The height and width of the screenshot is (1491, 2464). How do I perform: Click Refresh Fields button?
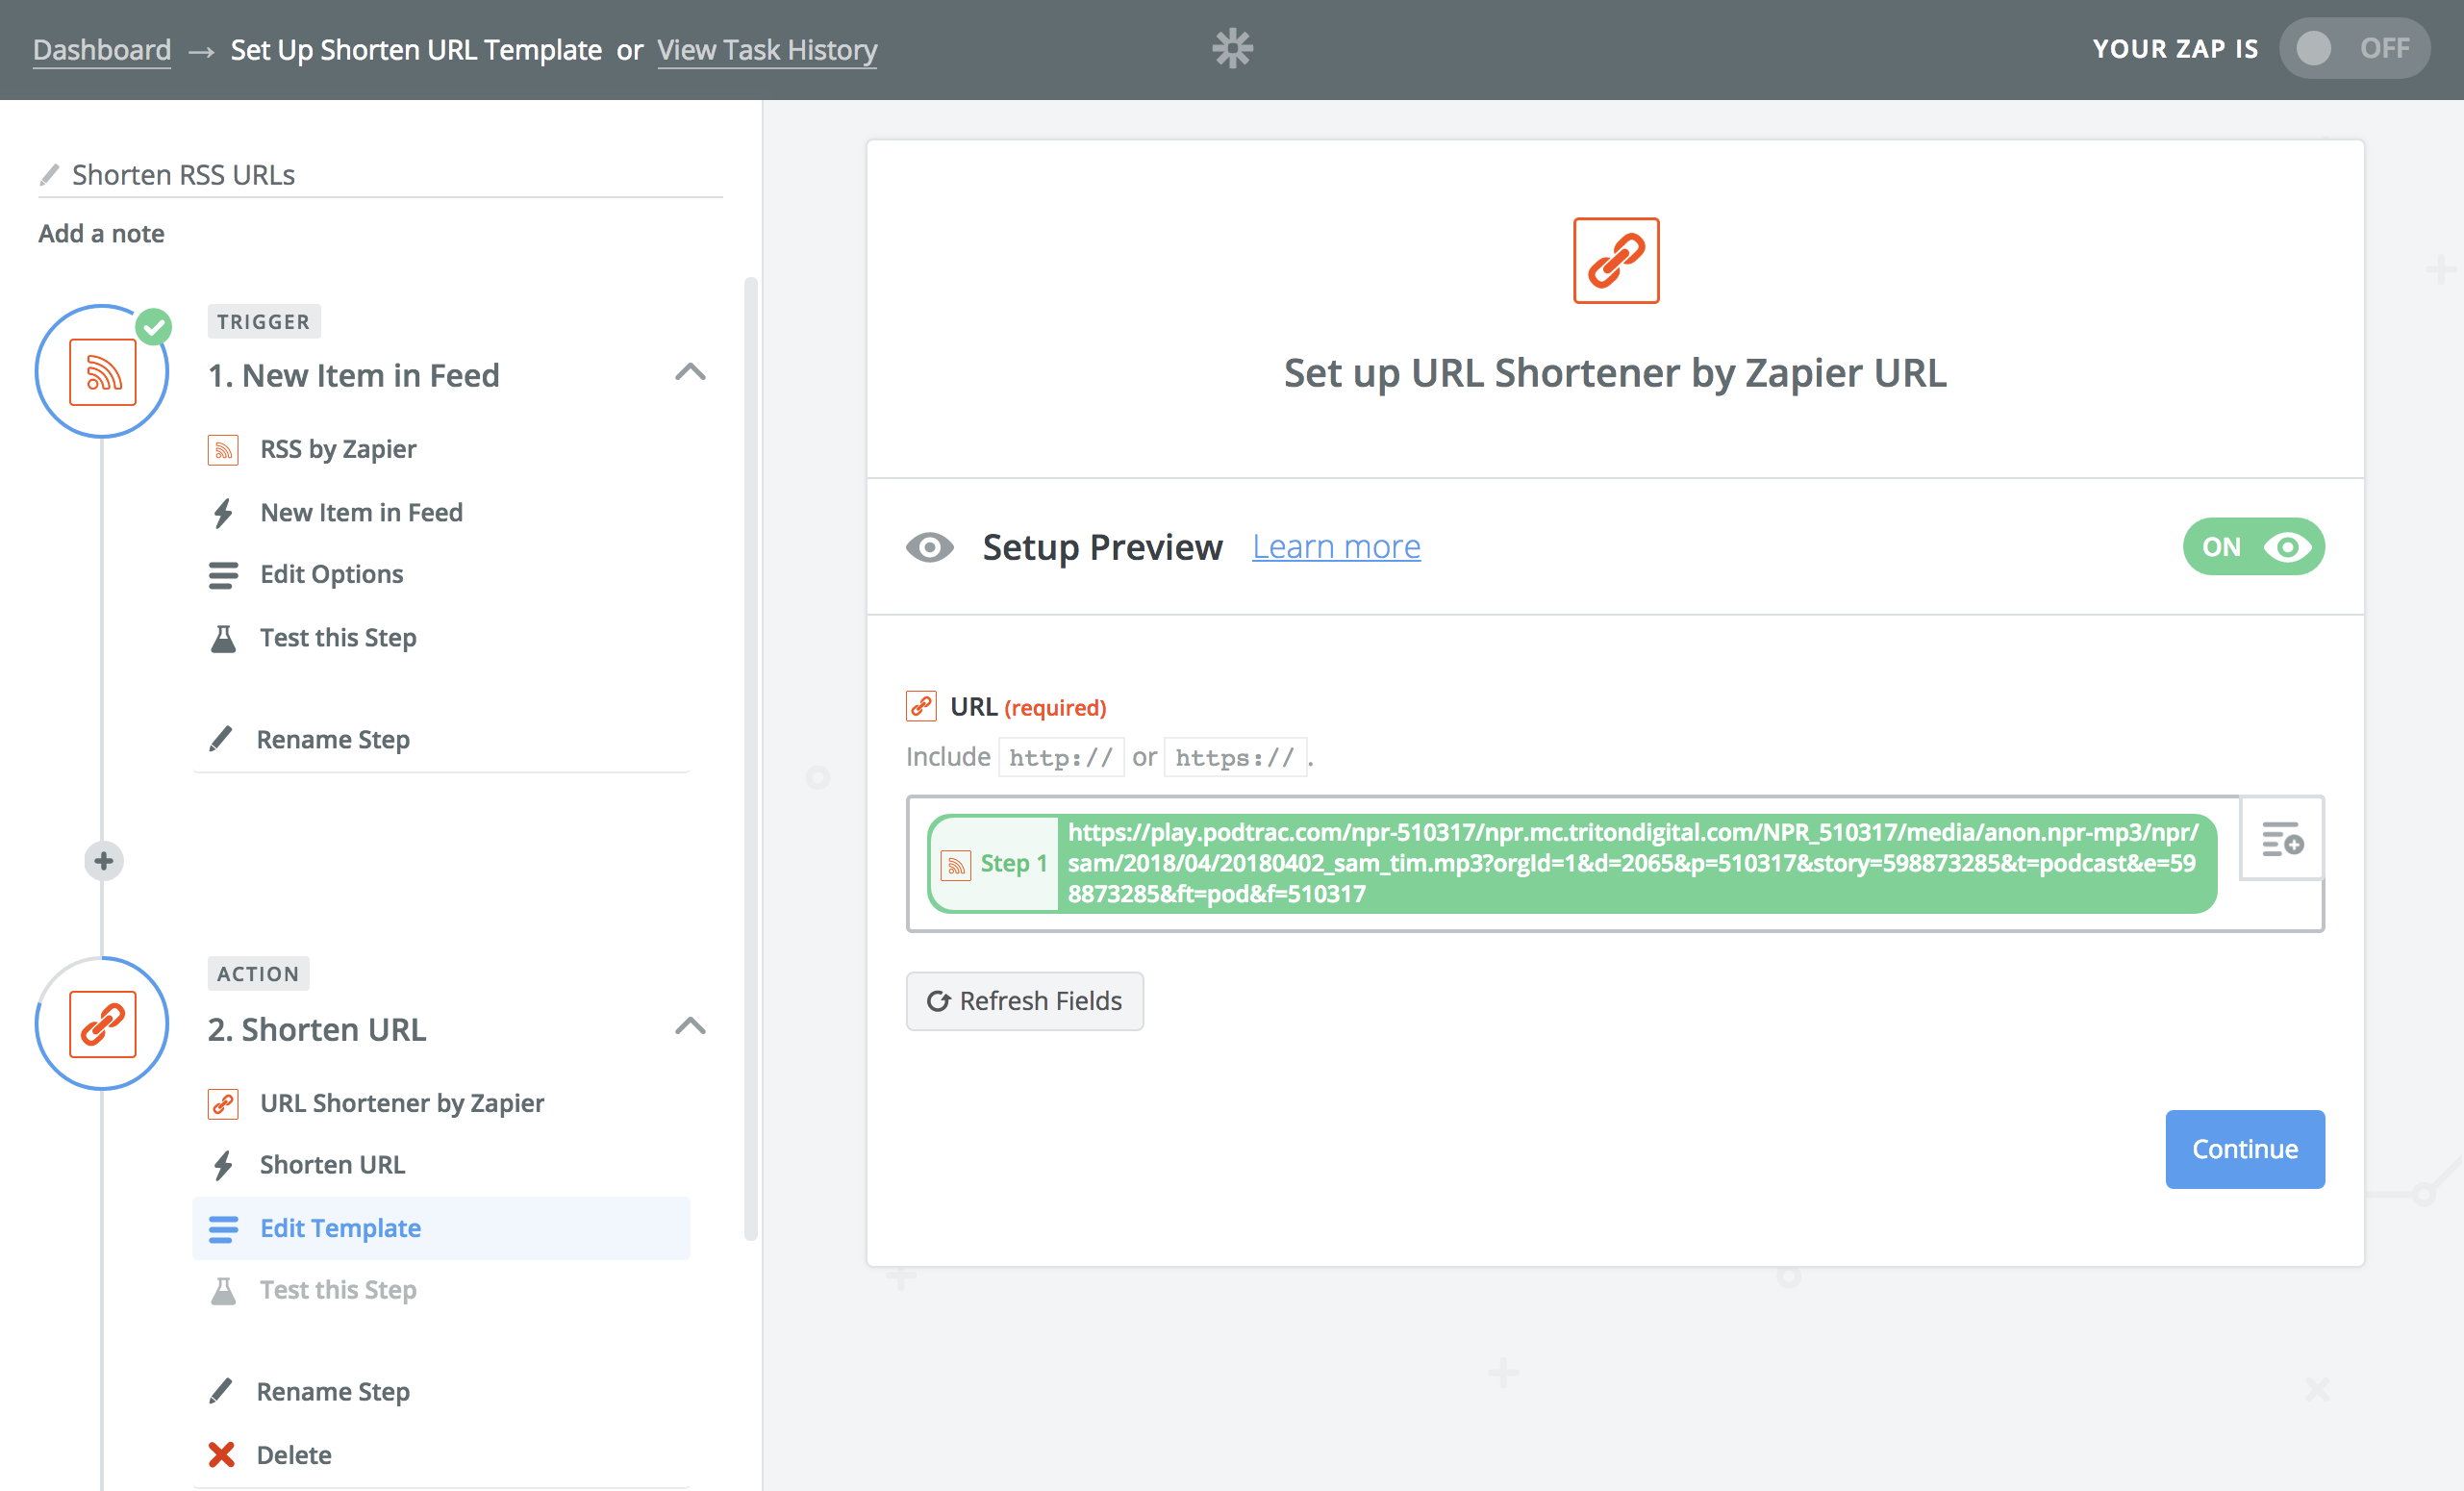[x=1024, y=1001]
